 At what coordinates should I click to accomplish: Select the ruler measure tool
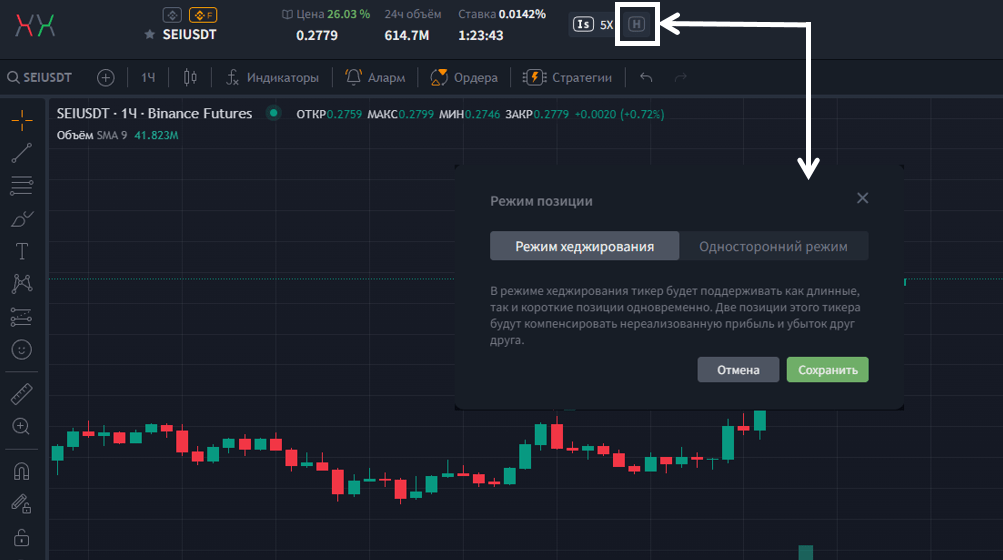click(22, 394)
